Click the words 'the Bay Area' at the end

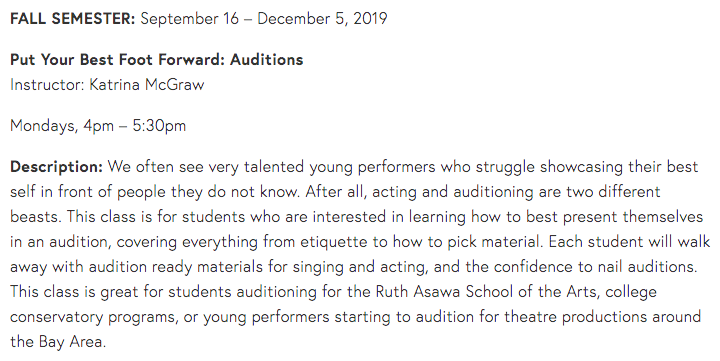coord(58,342)
